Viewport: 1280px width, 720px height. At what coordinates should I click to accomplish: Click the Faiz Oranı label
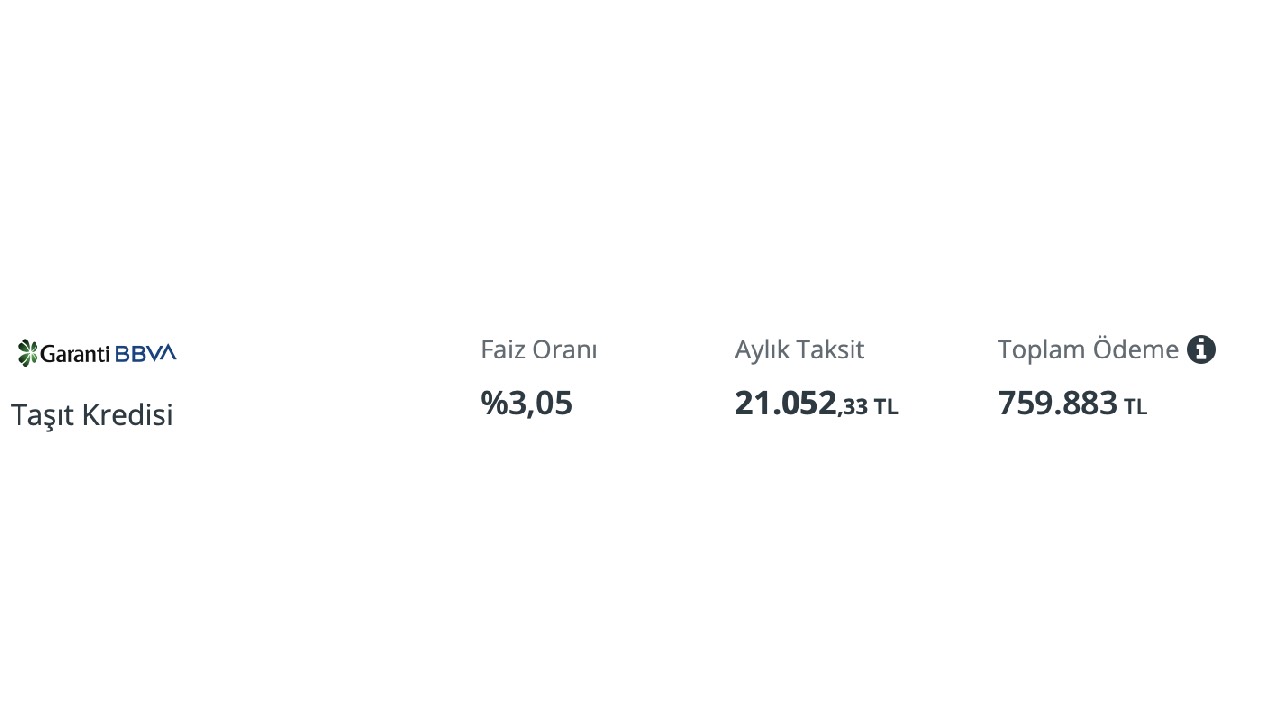pos(538,350)
